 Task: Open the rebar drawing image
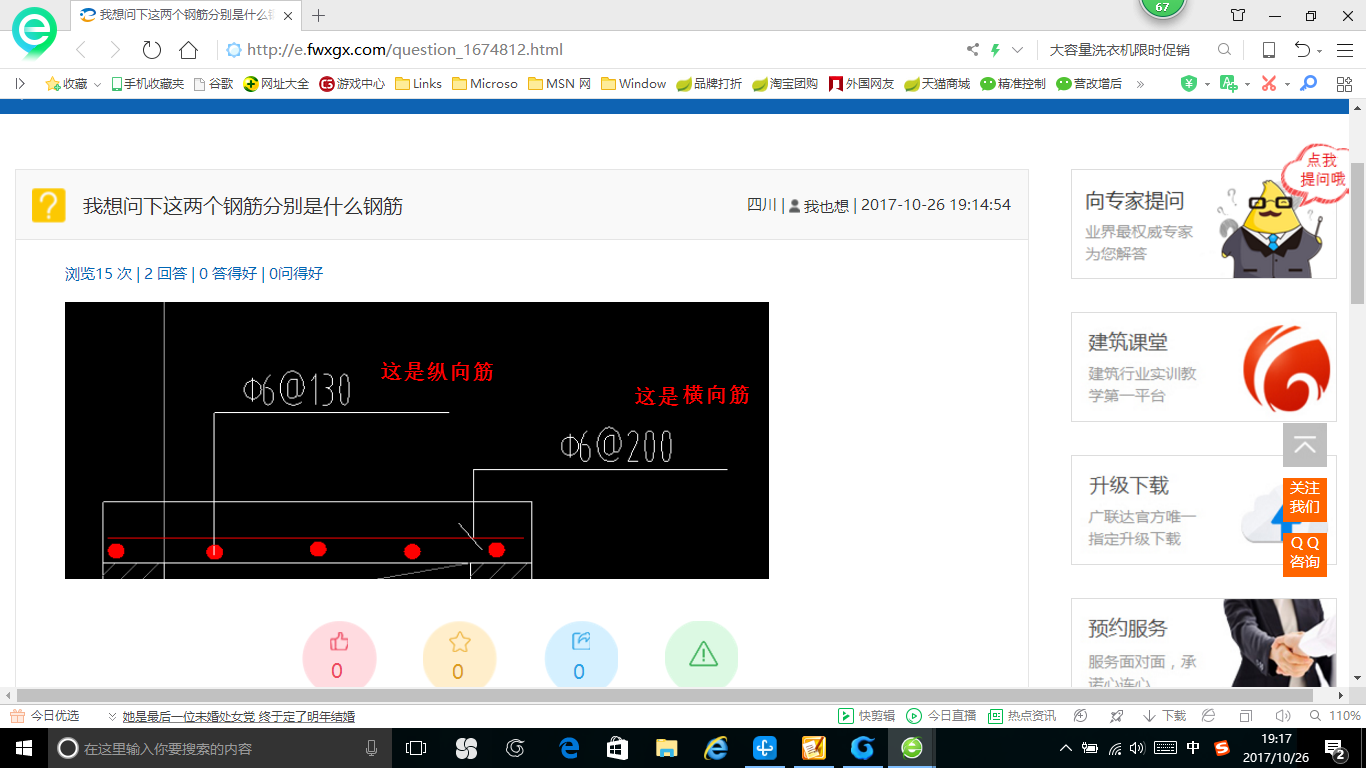(x=417, y=440)
